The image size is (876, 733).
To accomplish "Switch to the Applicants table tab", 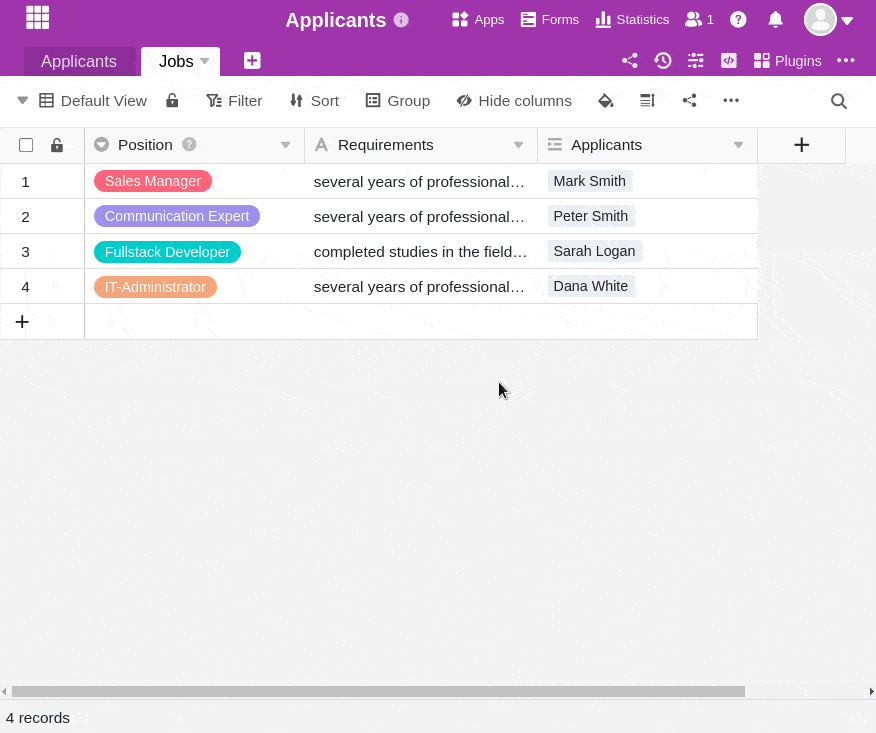I will pos(79,61).
